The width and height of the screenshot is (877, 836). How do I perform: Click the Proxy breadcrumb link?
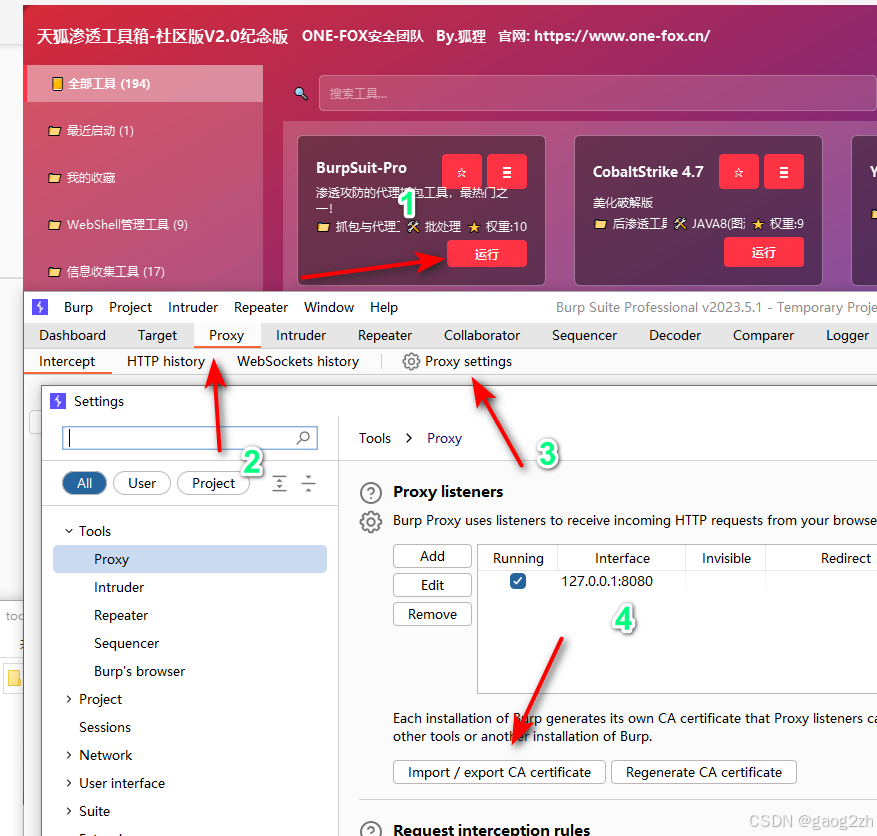[444, 438]
